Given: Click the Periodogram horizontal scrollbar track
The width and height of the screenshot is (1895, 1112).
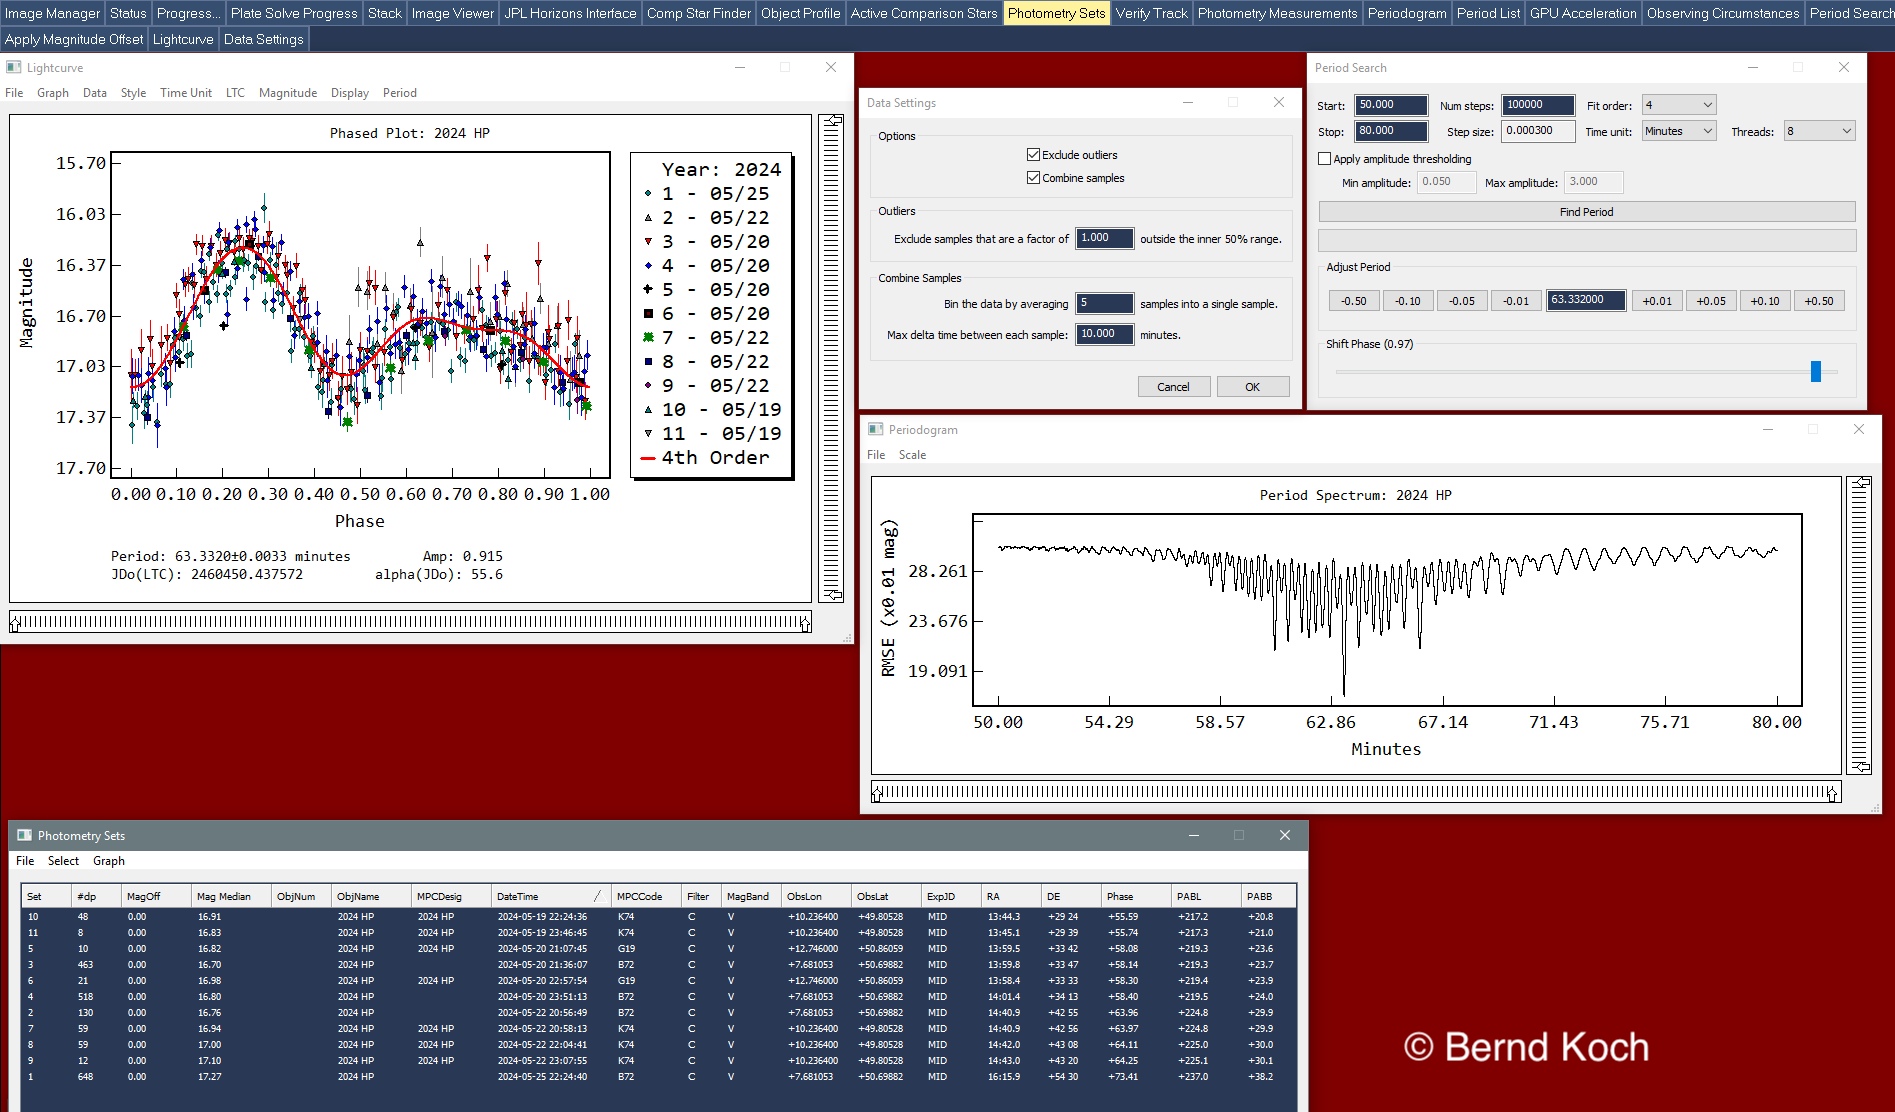Looking at the screenshot, I should pyautogui.click(x=1355, y=792).
